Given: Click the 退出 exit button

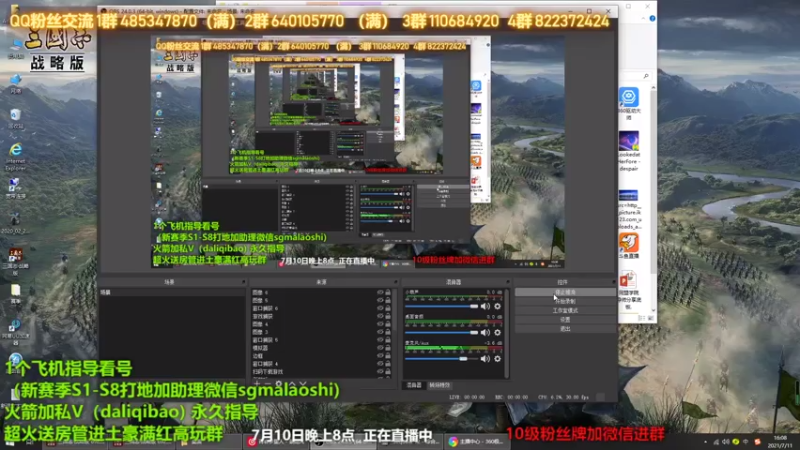Looking at the screenshot, I should click(565, 329).
